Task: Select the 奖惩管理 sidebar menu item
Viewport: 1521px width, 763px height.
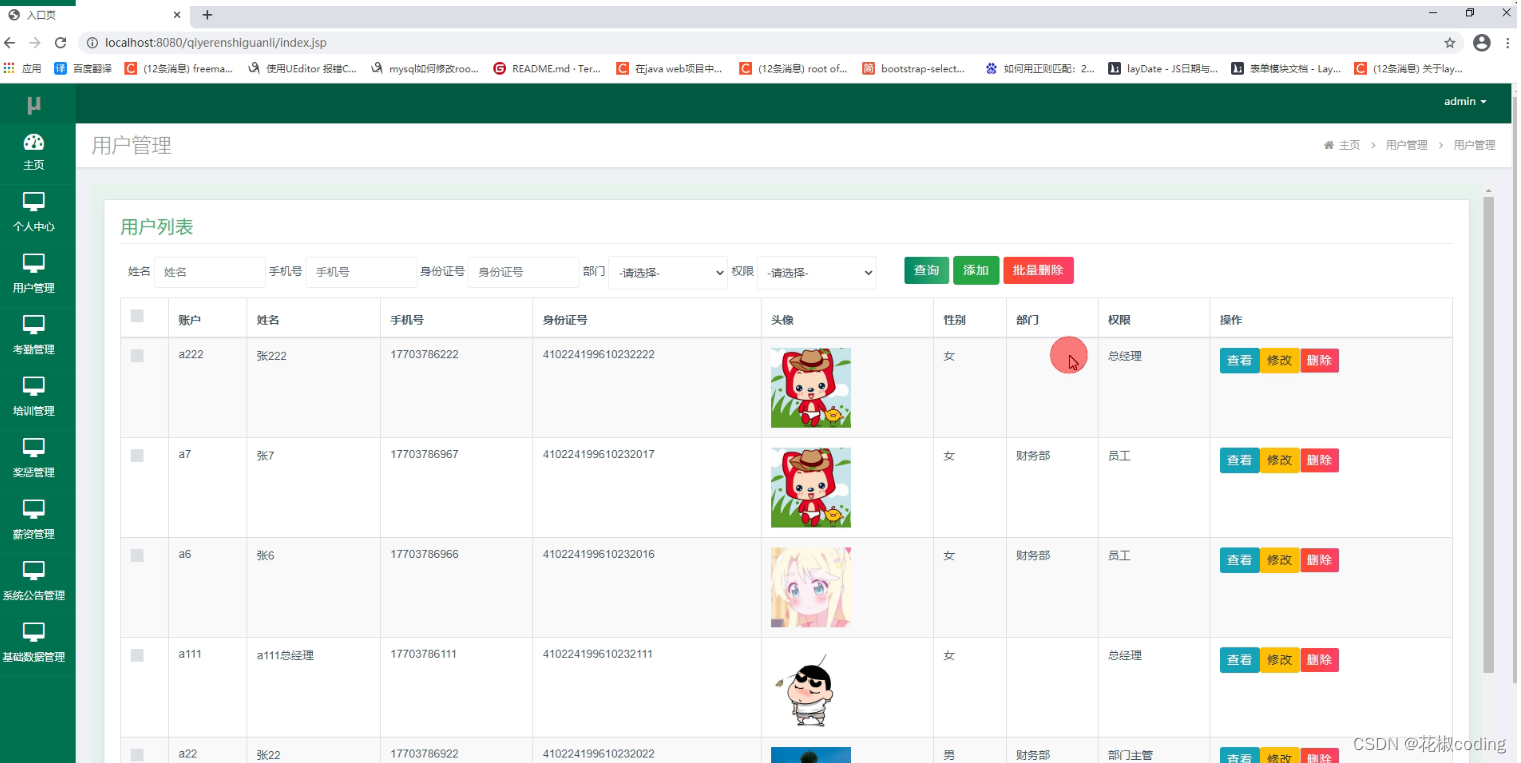Action: (x=36, y=457)
